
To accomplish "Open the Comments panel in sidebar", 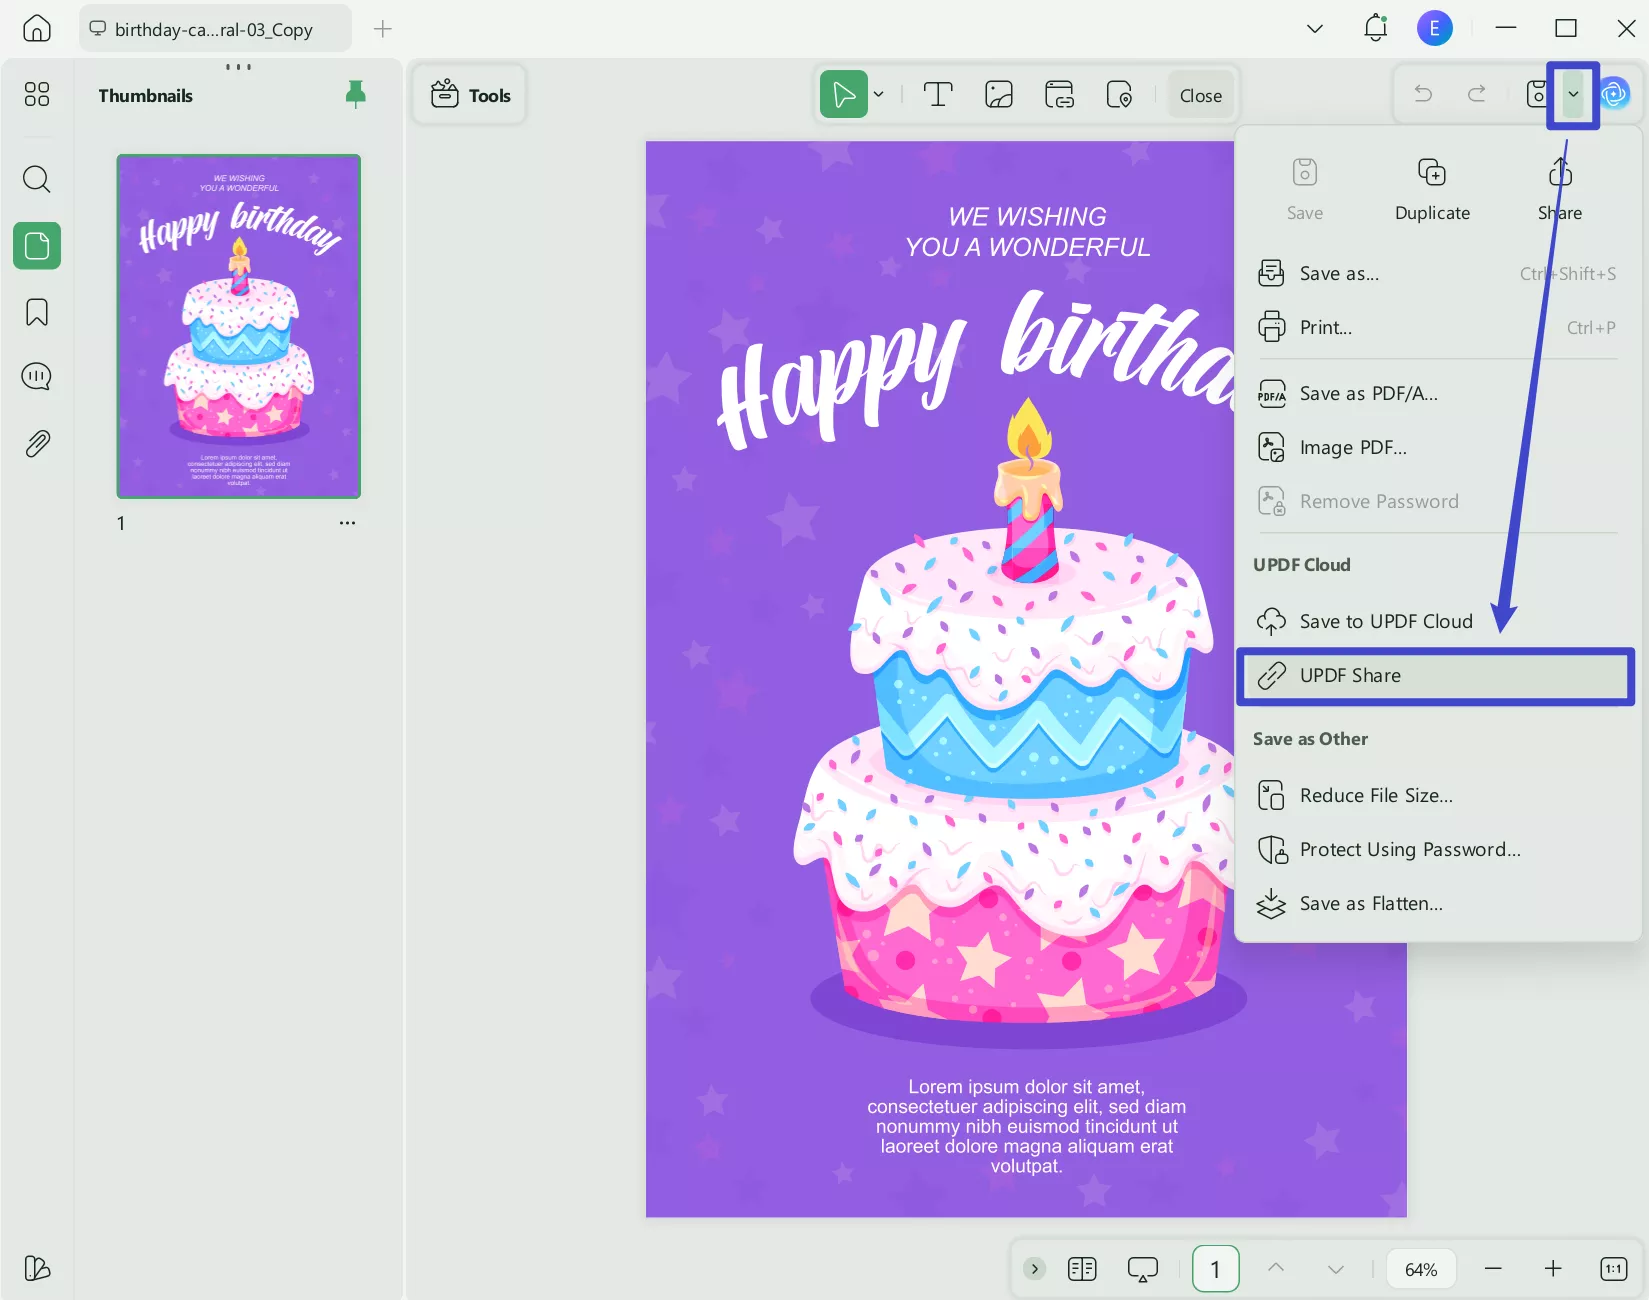I will tap(36, 375).
